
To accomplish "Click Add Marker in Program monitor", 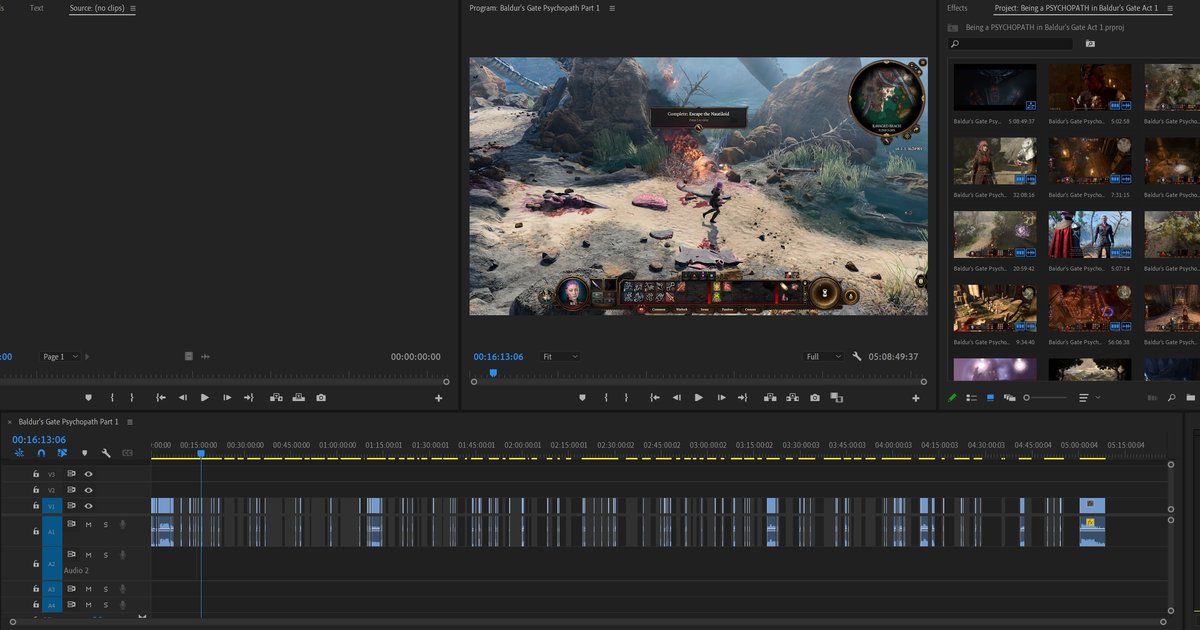I will (x=582, y=397).
